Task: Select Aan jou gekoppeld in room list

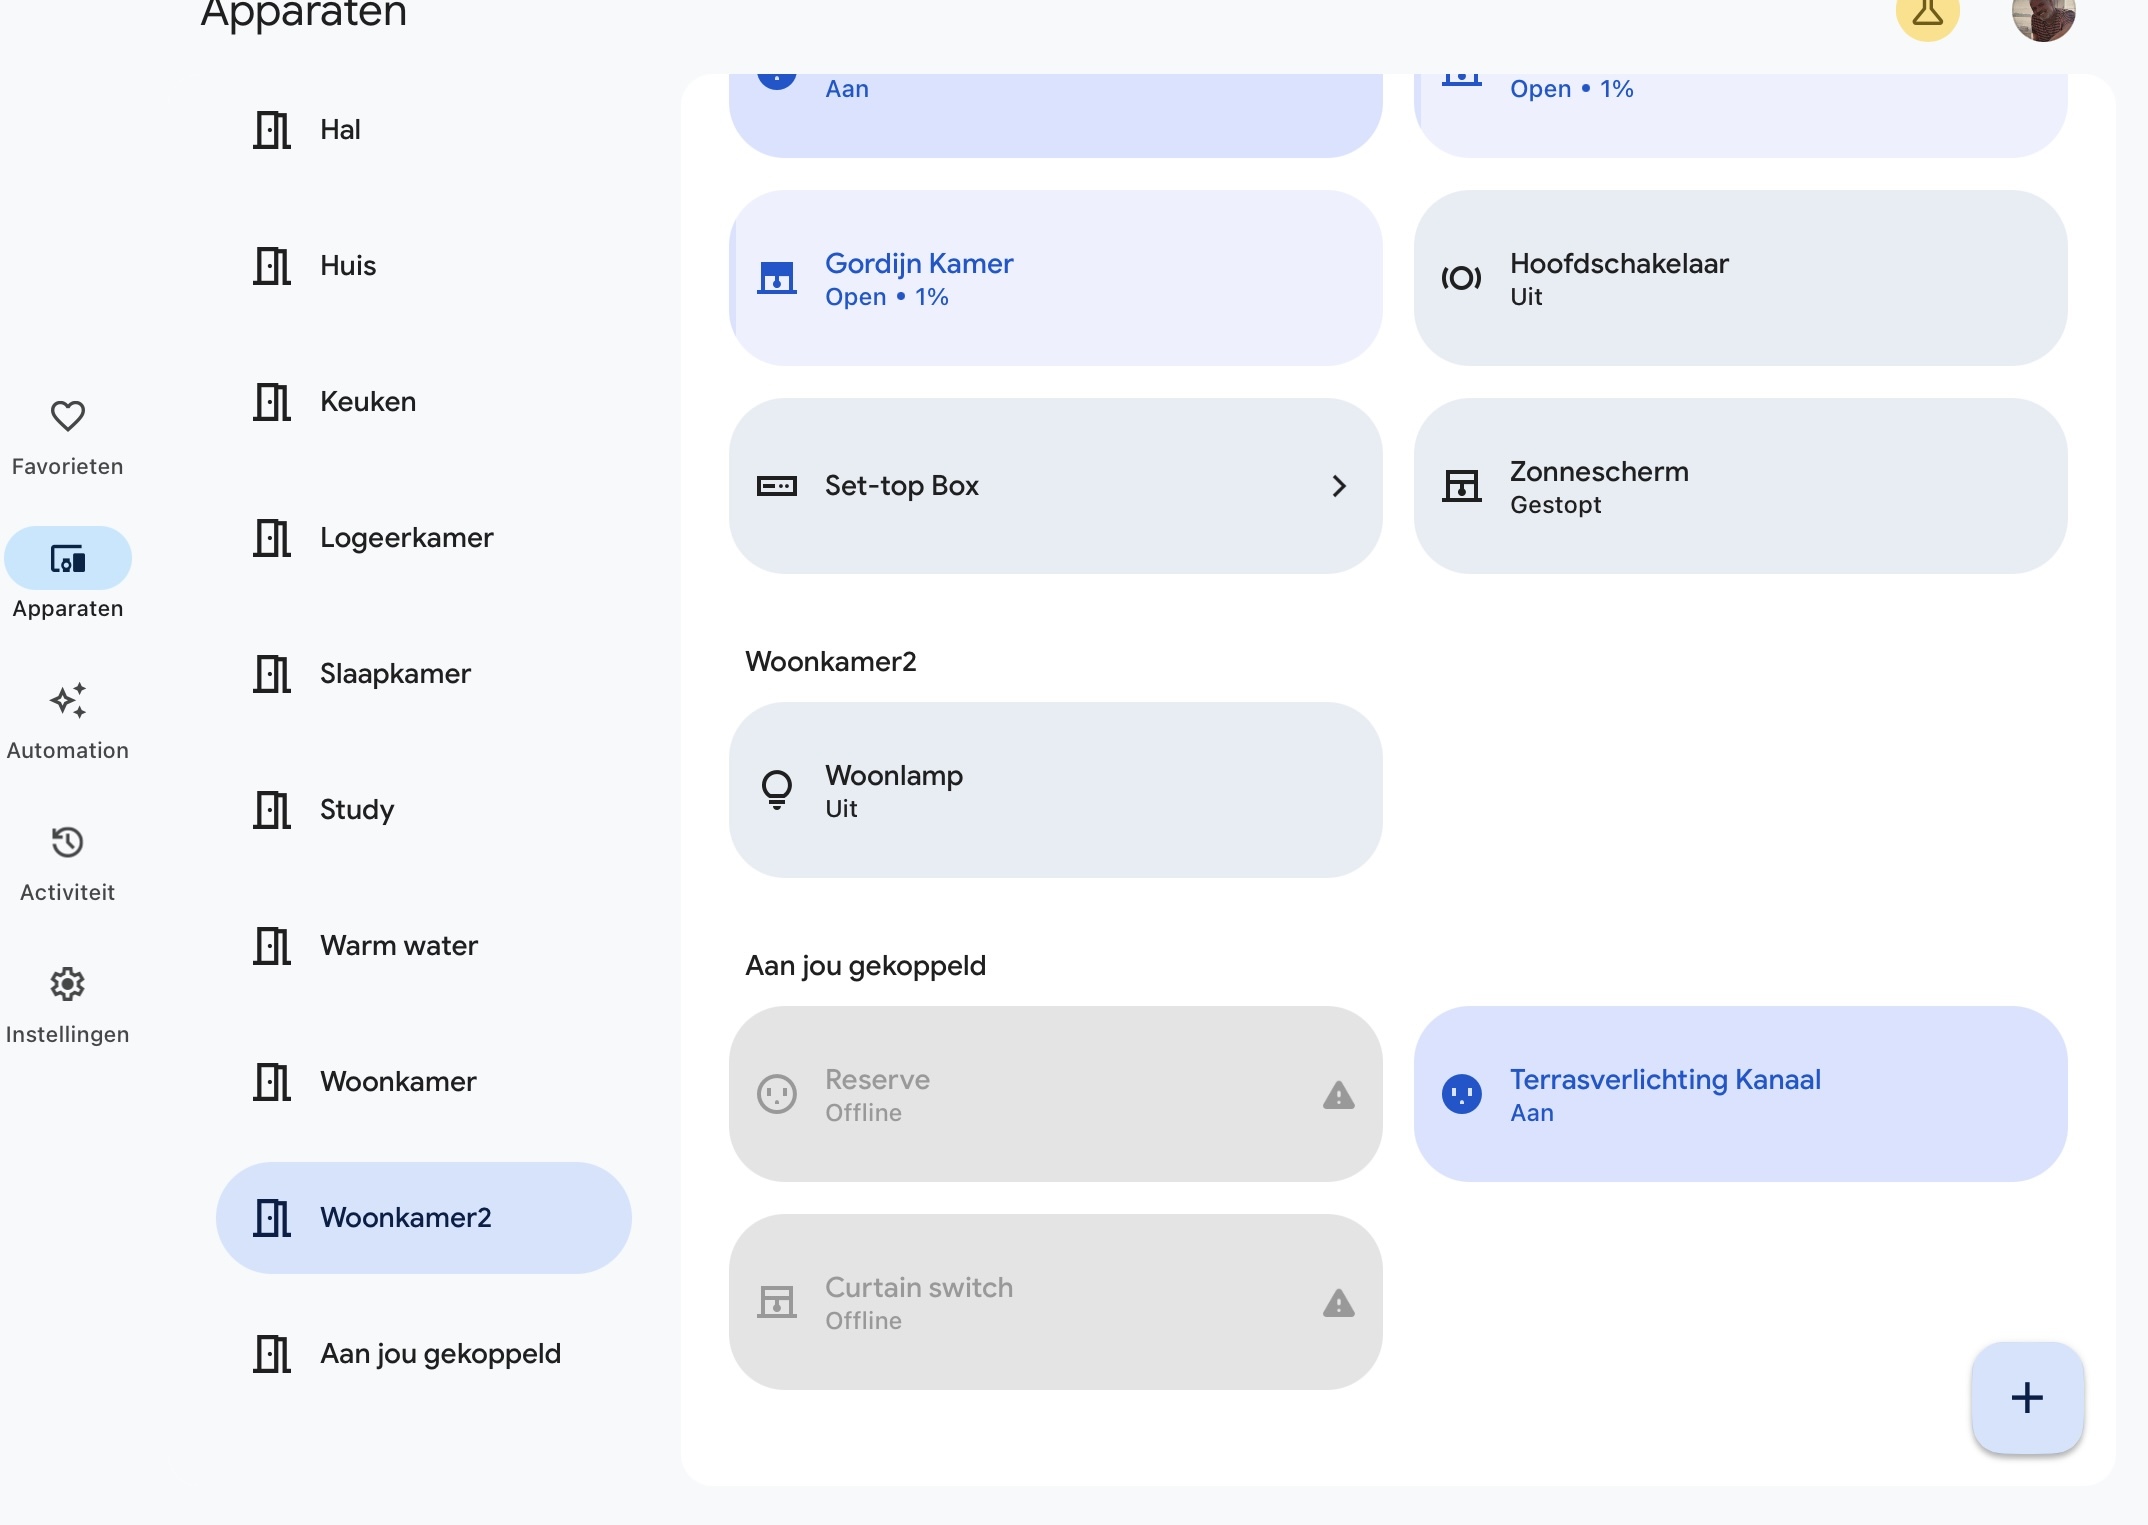Action: 424,1354
